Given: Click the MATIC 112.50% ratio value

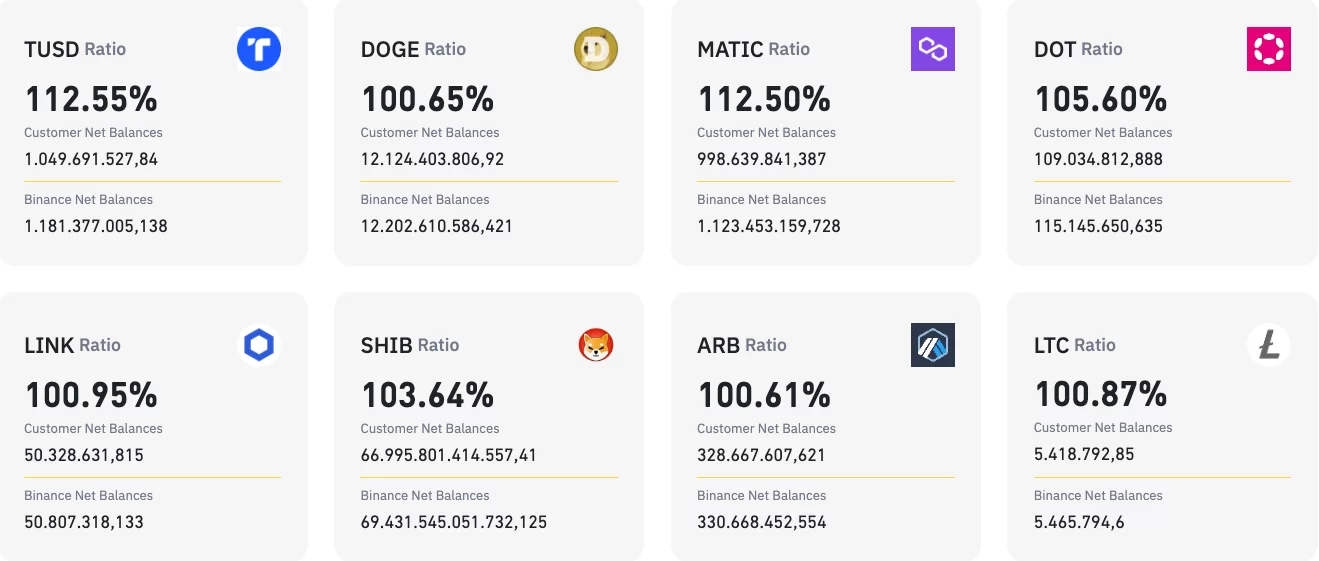Looking at the screenshot, I should pyautogui.click(x=764, y=99).
